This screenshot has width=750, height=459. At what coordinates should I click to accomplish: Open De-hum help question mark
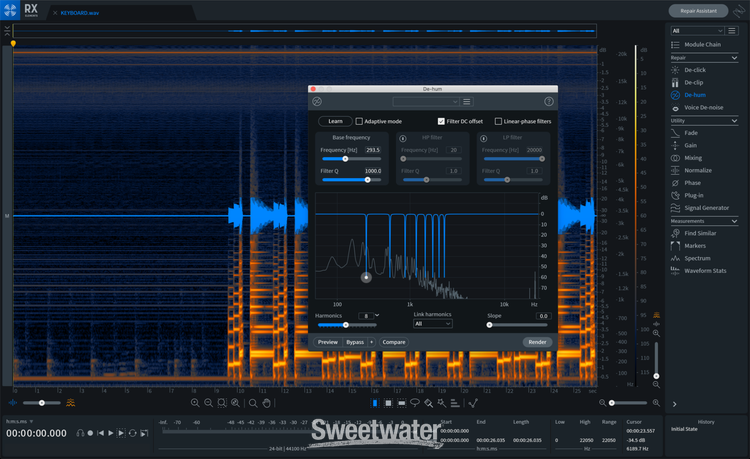click(x=549, y=101)
